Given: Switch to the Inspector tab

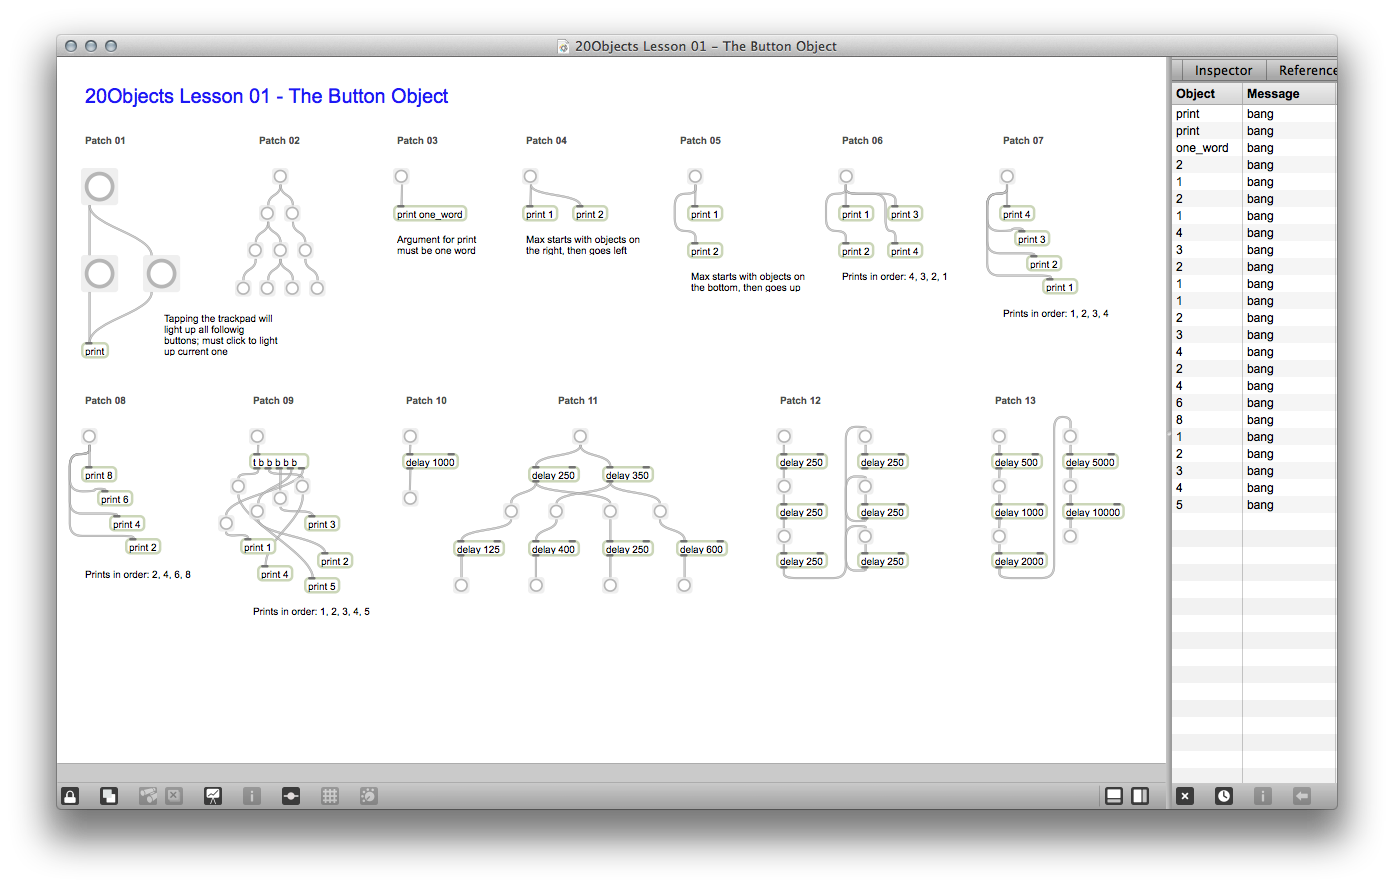Looking at the screenshot, I should 1223,70.
